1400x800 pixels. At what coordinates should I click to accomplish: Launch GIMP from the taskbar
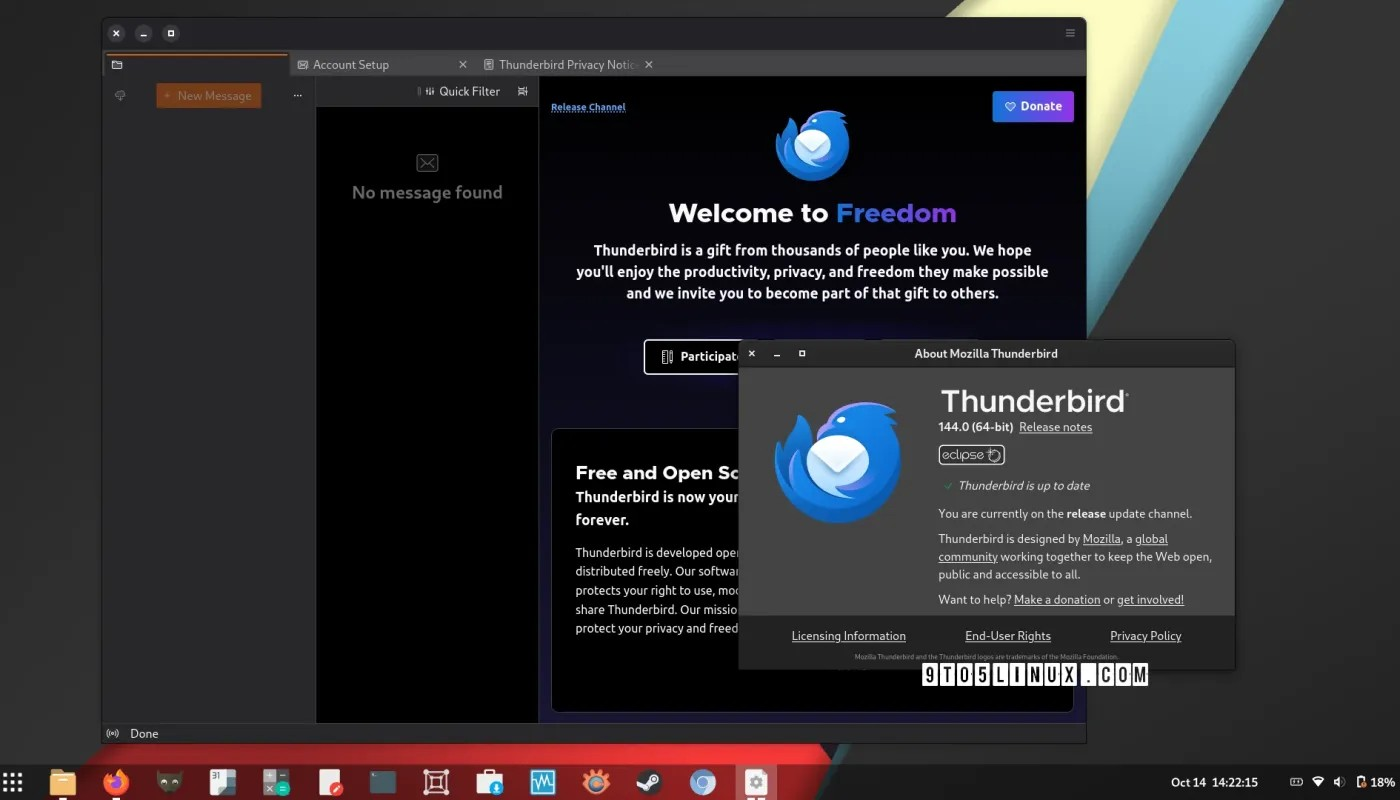[168, 782]
